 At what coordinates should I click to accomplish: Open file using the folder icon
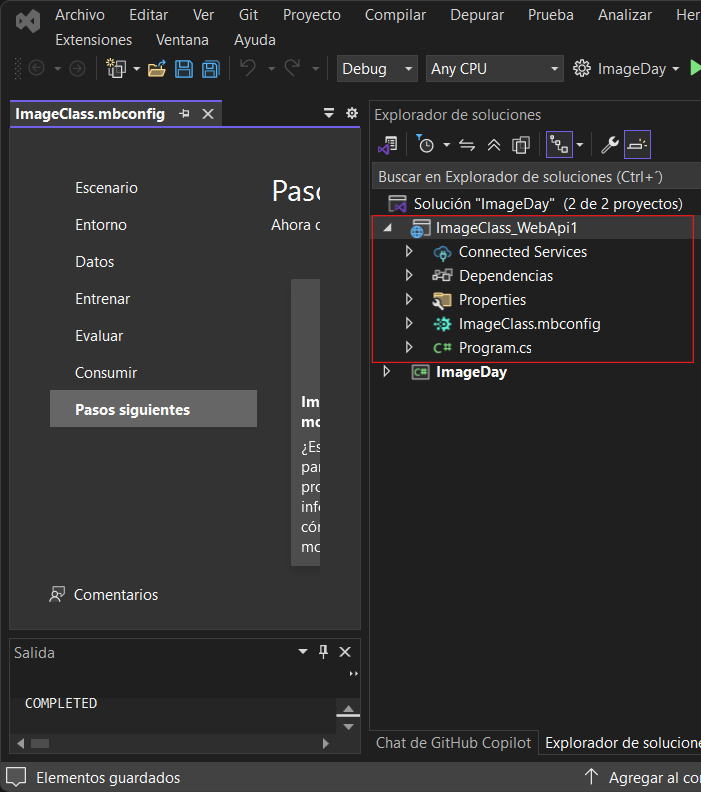coord(157,68)
